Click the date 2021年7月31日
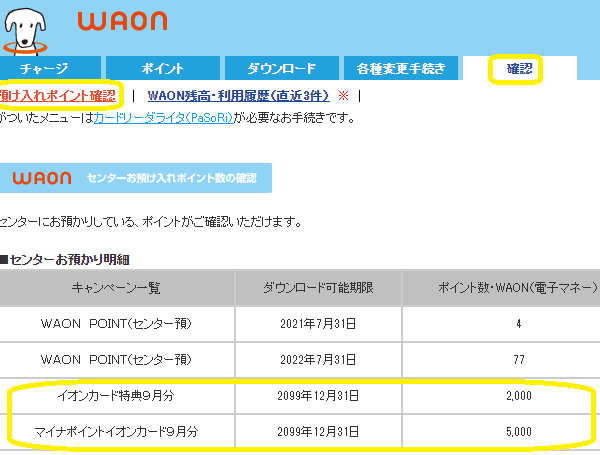Image resolution: width=600 pixels, height=455 pixels. coord(318,324)
